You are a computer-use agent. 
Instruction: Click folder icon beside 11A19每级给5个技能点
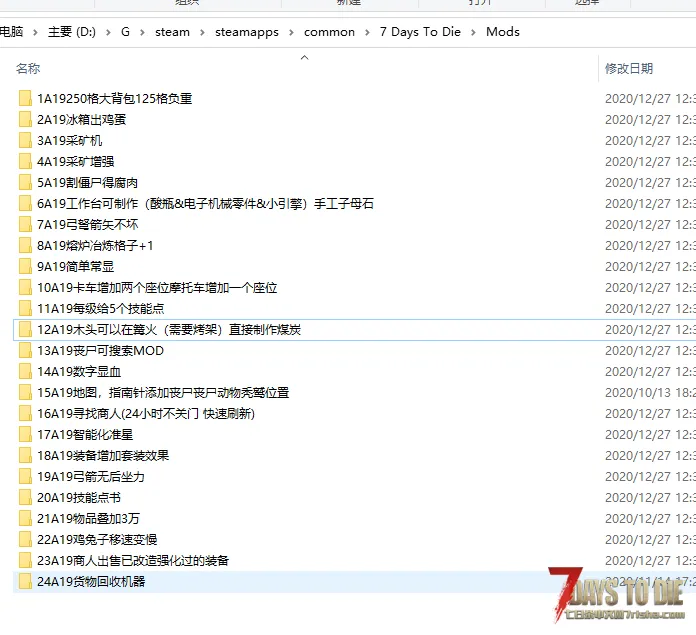point(25,308)
